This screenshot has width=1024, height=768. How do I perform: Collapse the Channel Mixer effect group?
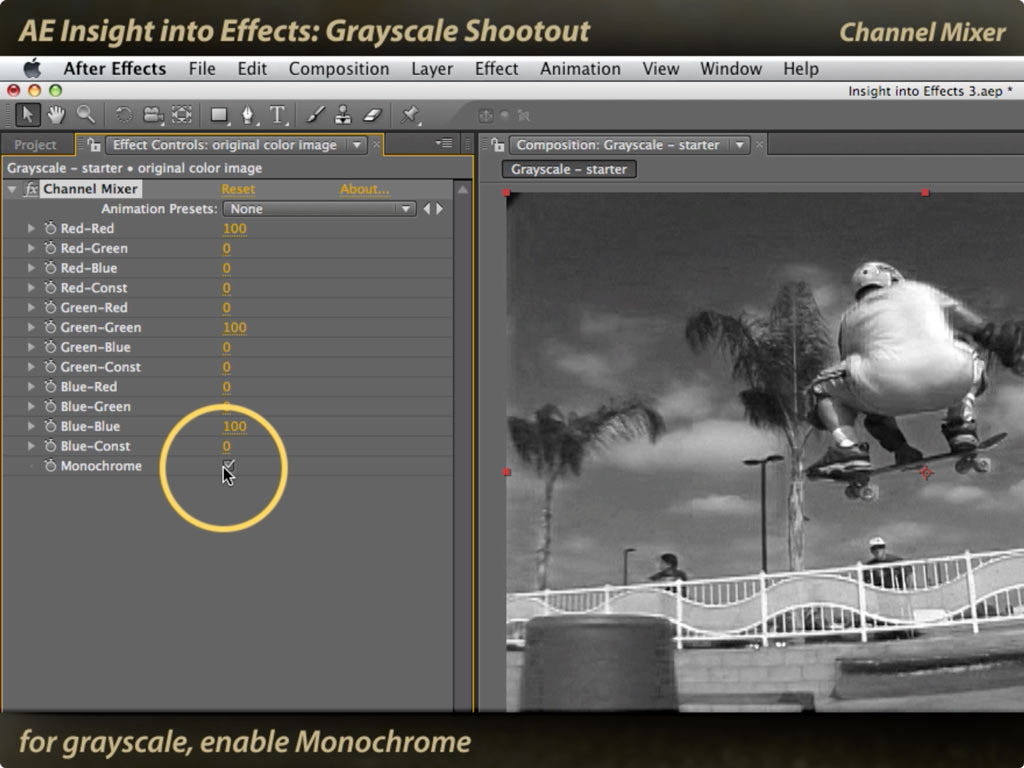[12, 189]
